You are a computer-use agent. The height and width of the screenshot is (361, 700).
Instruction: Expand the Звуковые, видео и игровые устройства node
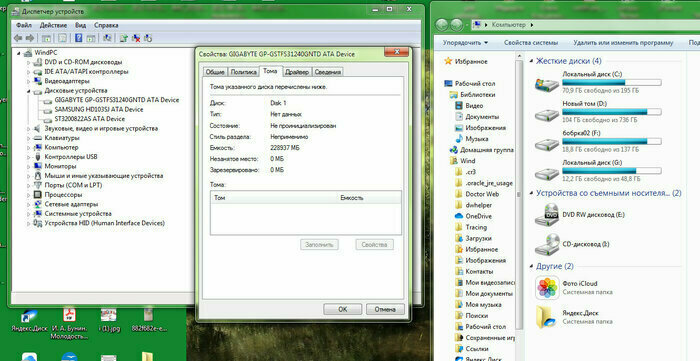pyautogui.click(x=29, y=129)
